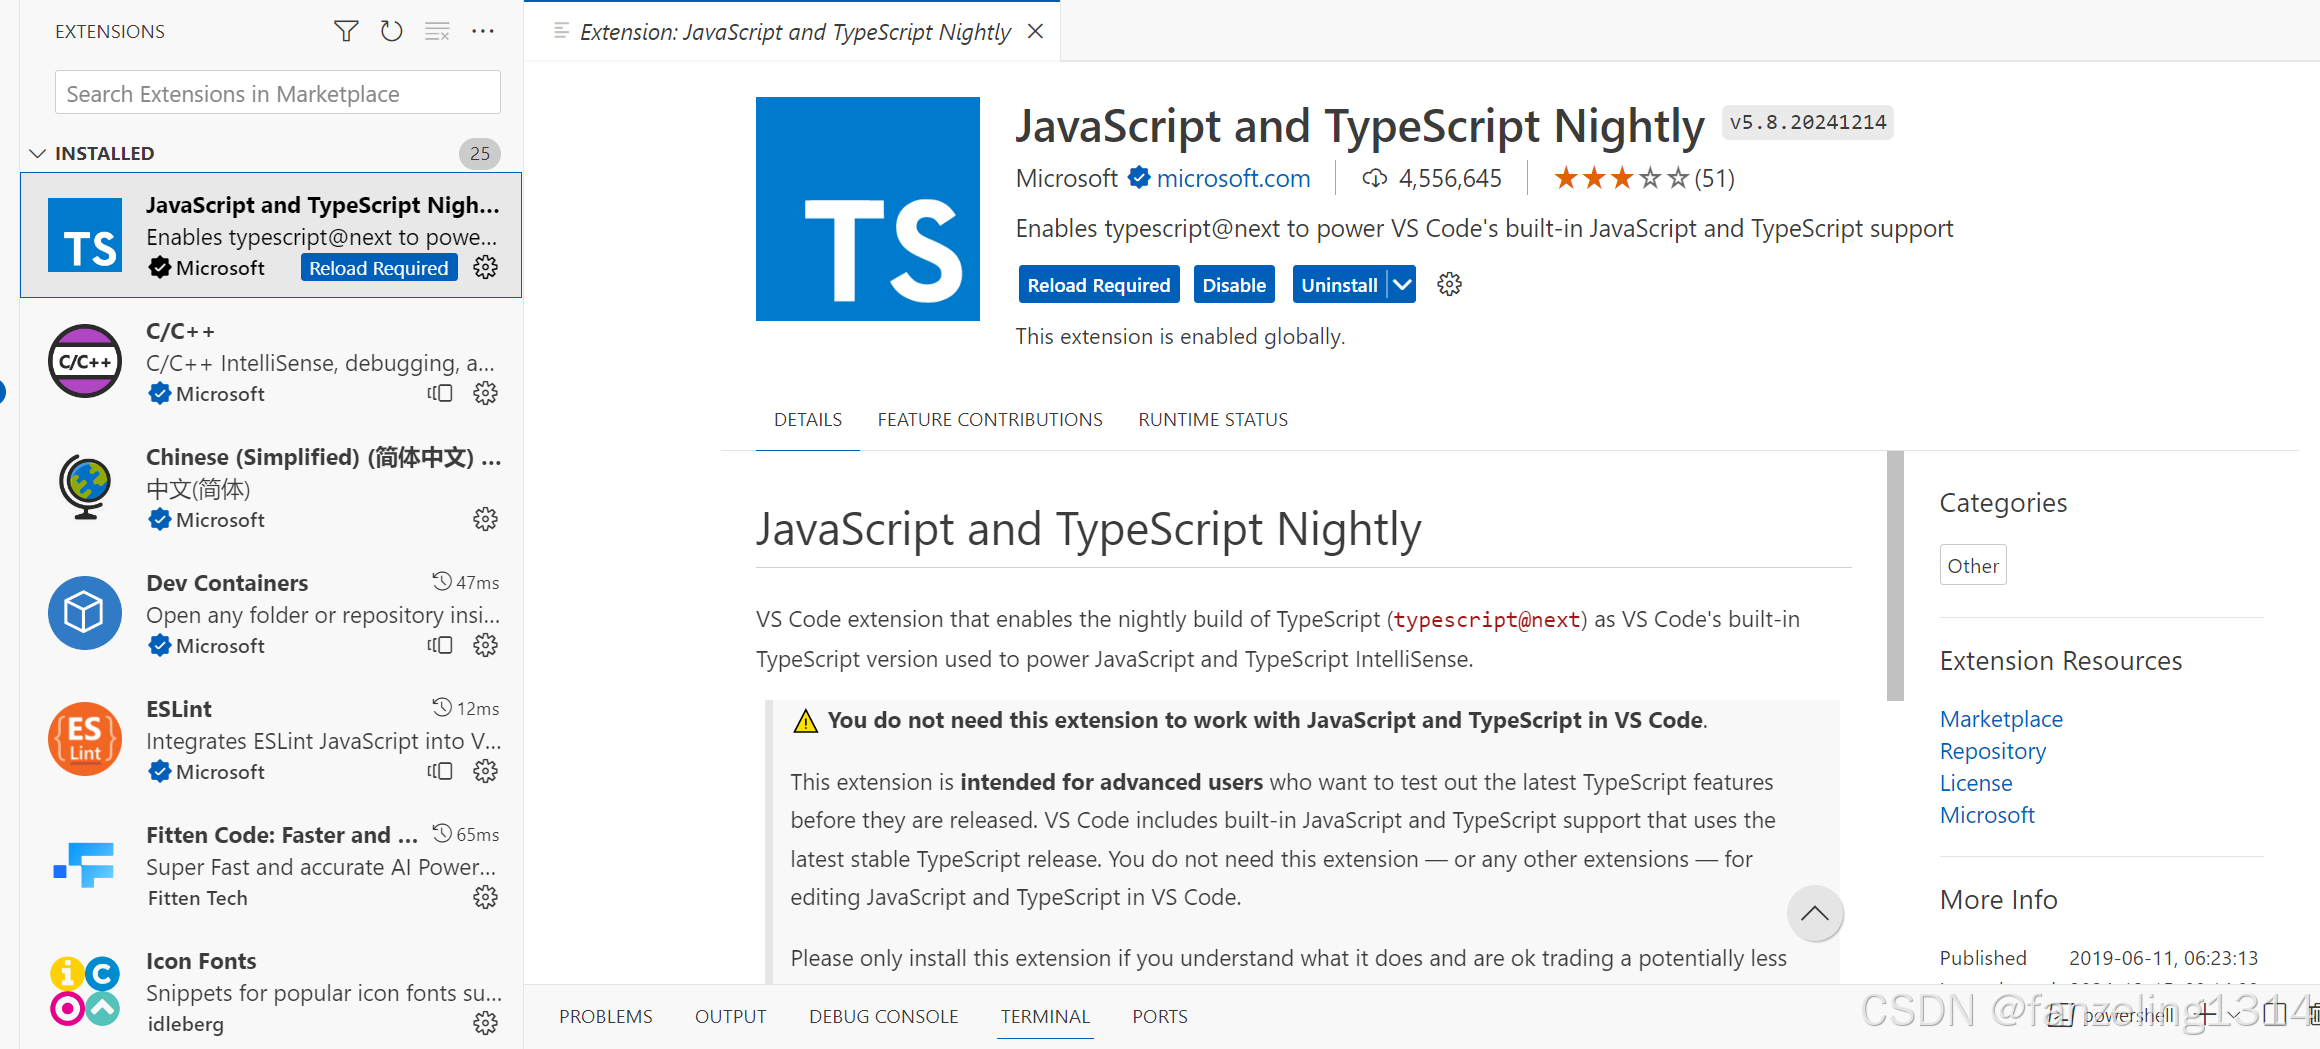Click Reload Required in the detail header

tap(1099, 285)
